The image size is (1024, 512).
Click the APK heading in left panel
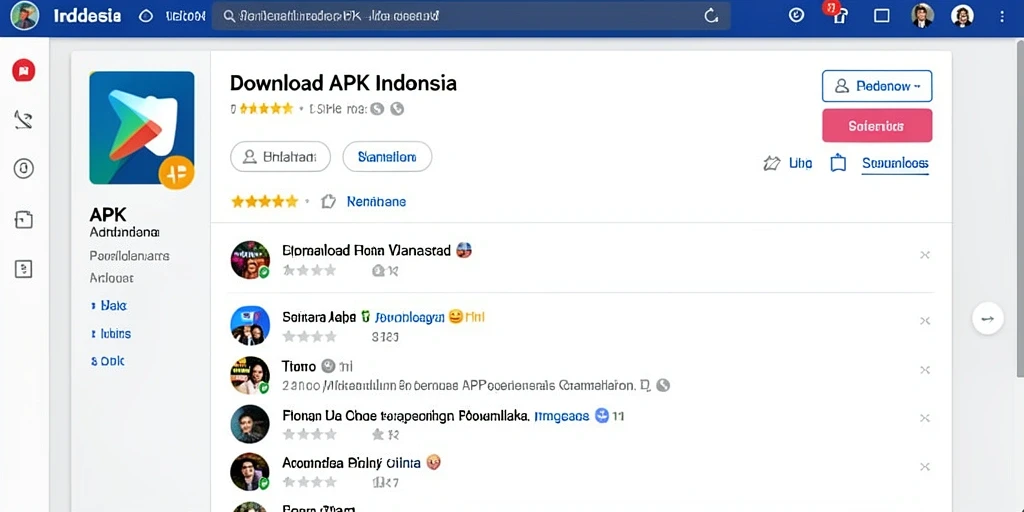click(x=108, y=214)
